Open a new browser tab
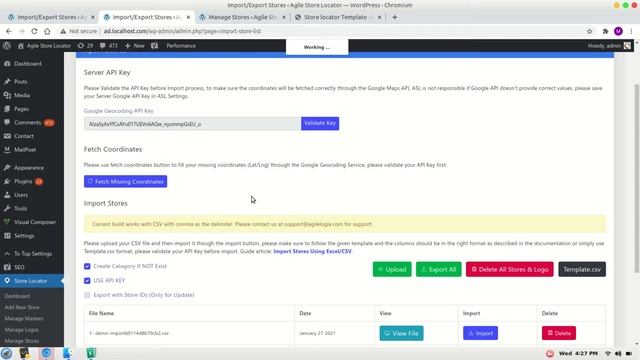The image size is (640, 360). (394, 17)
